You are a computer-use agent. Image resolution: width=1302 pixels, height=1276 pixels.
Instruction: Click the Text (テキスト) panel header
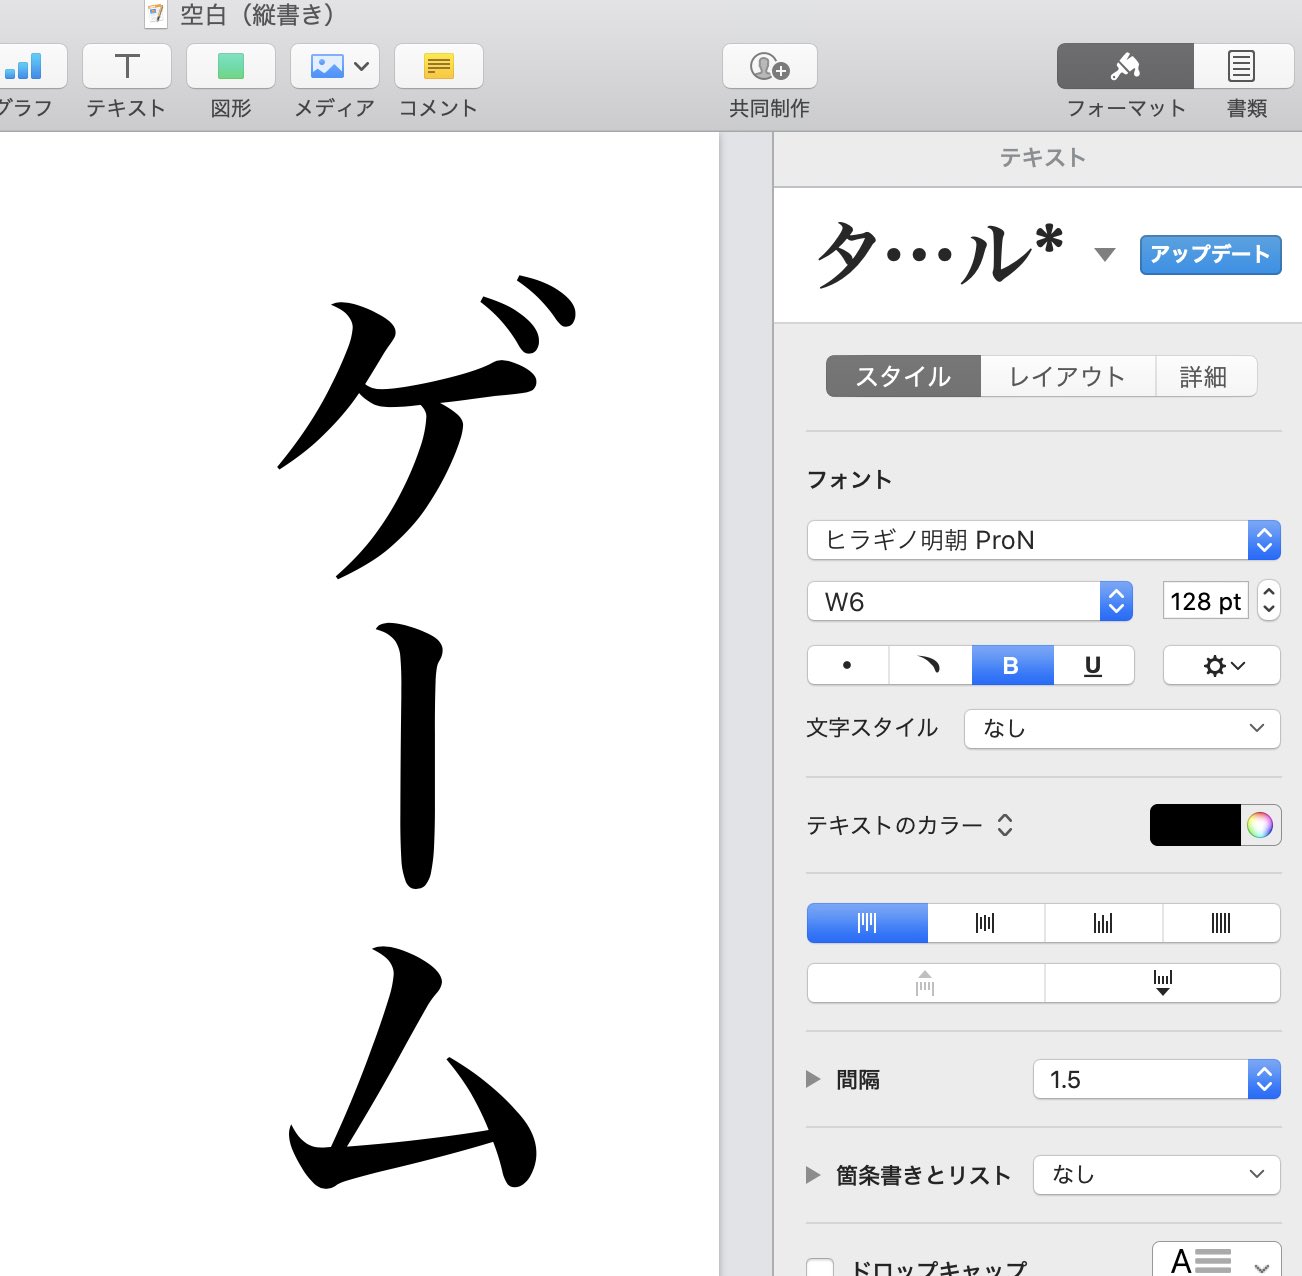click(1042, 157)
